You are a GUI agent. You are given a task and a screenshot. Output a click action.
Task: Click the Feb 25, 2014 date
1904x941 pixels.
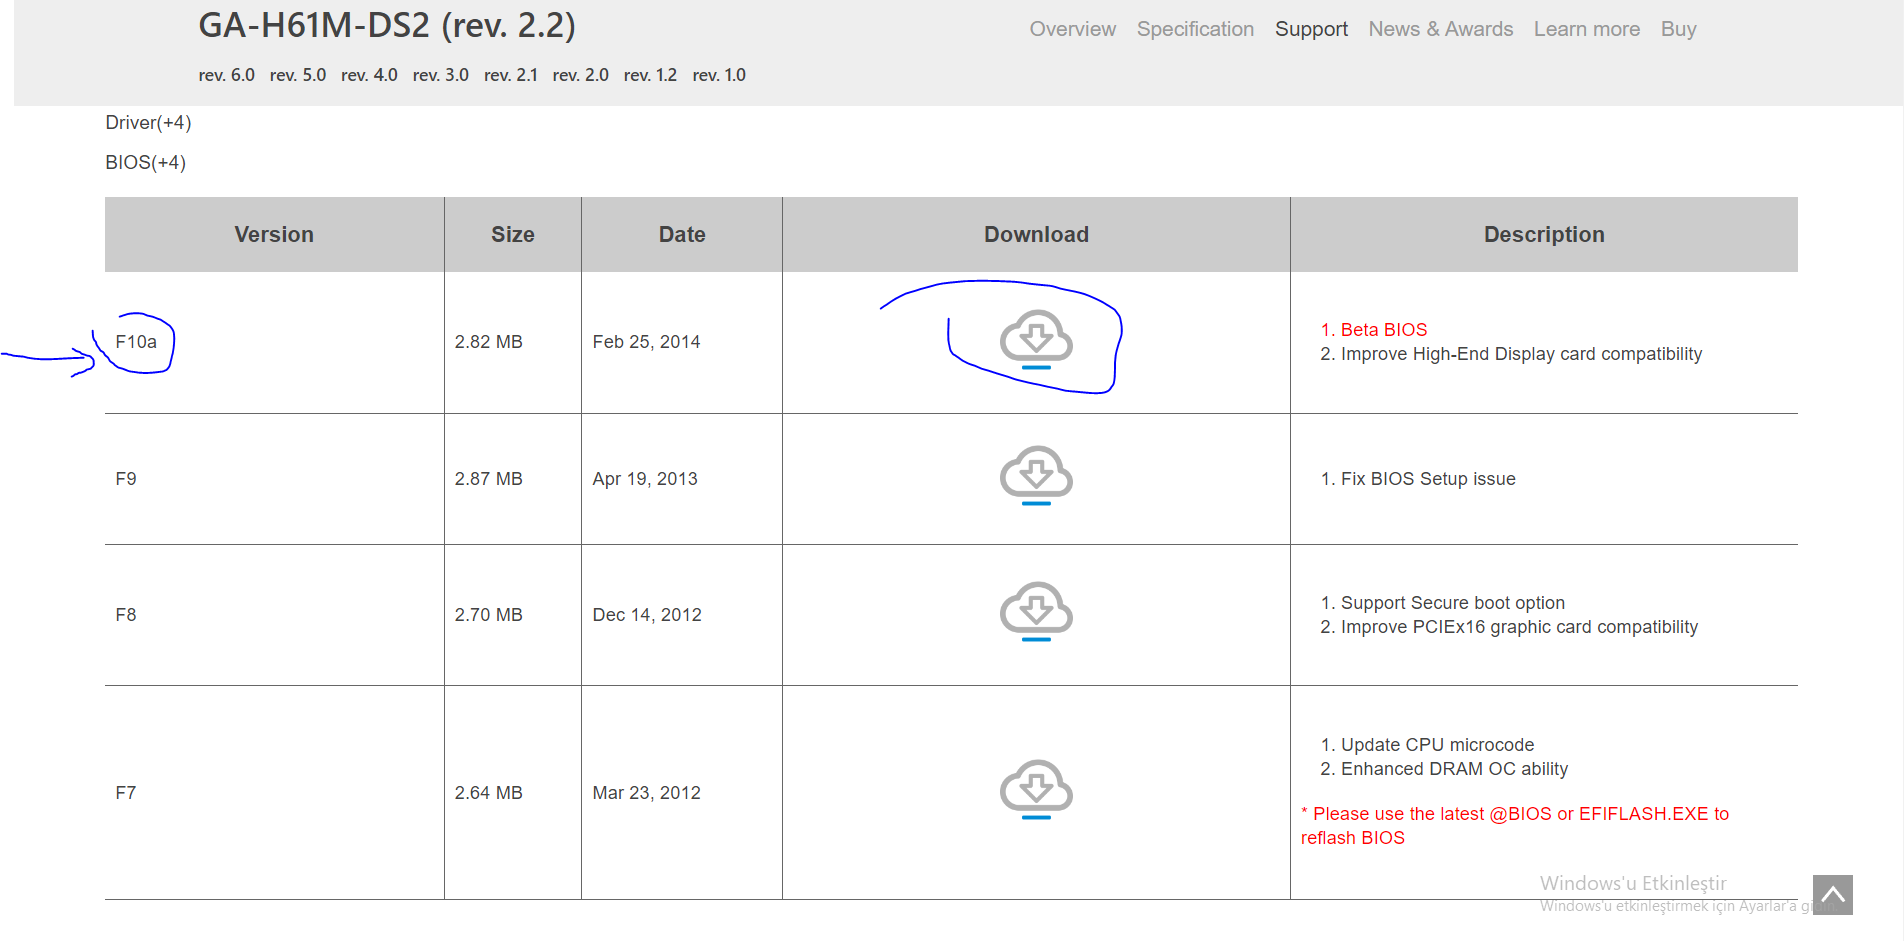click(x=646, y=342)
